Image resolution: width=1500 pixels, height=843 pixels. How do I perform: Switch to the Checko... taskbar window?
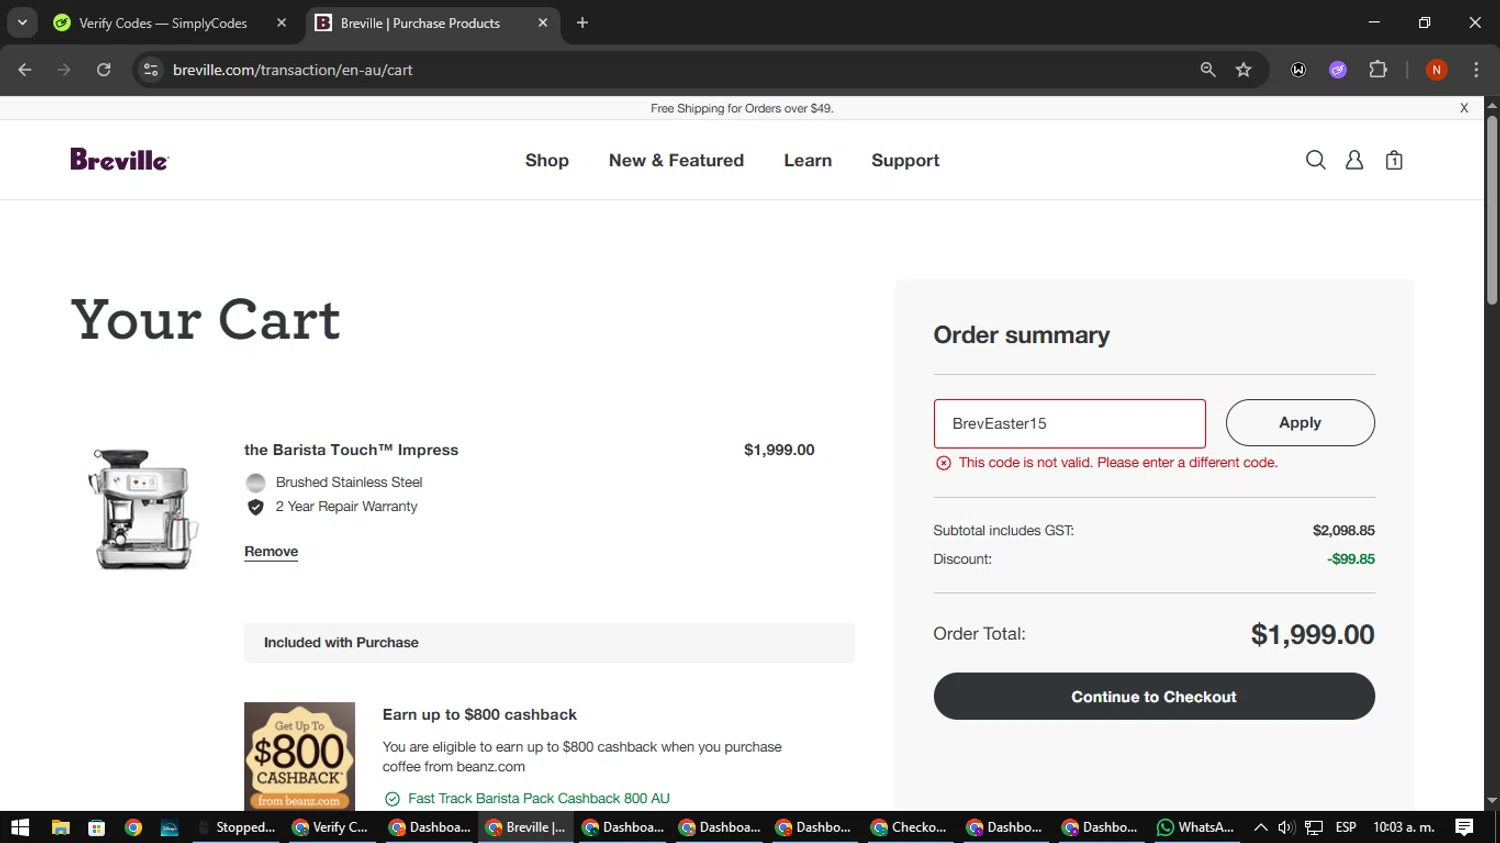909,827
